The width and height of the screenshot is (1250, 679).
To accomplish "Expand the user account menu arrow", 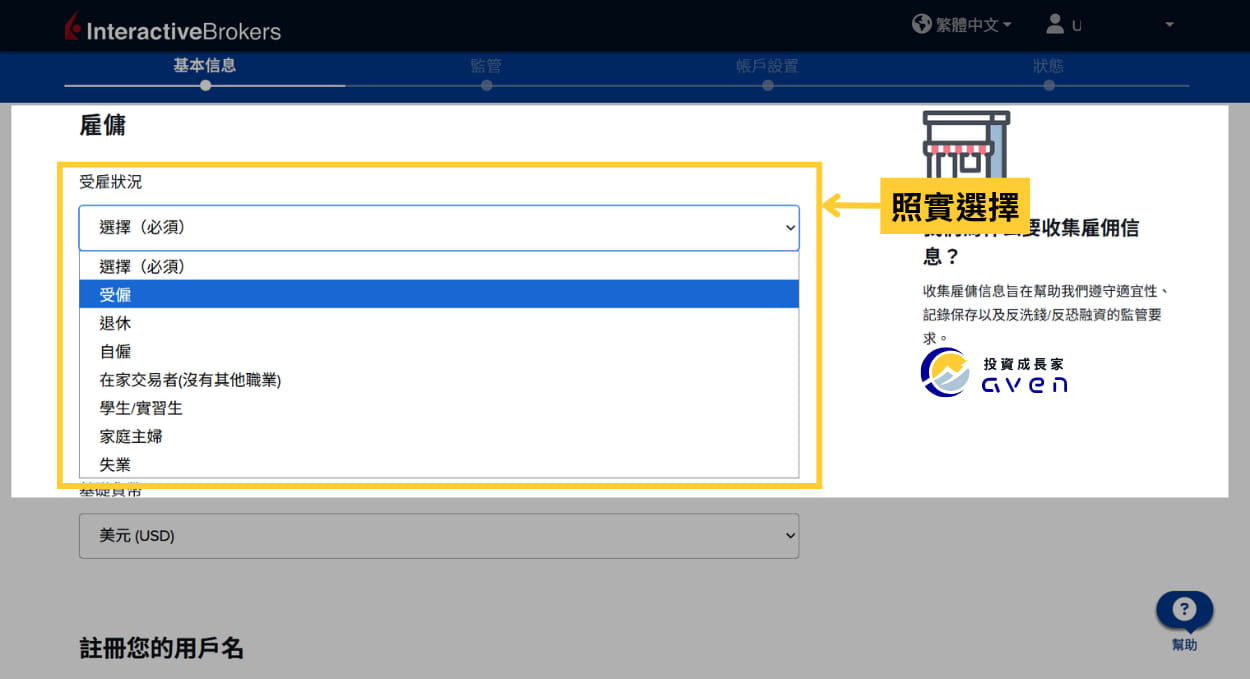I will coord(1169,25).
